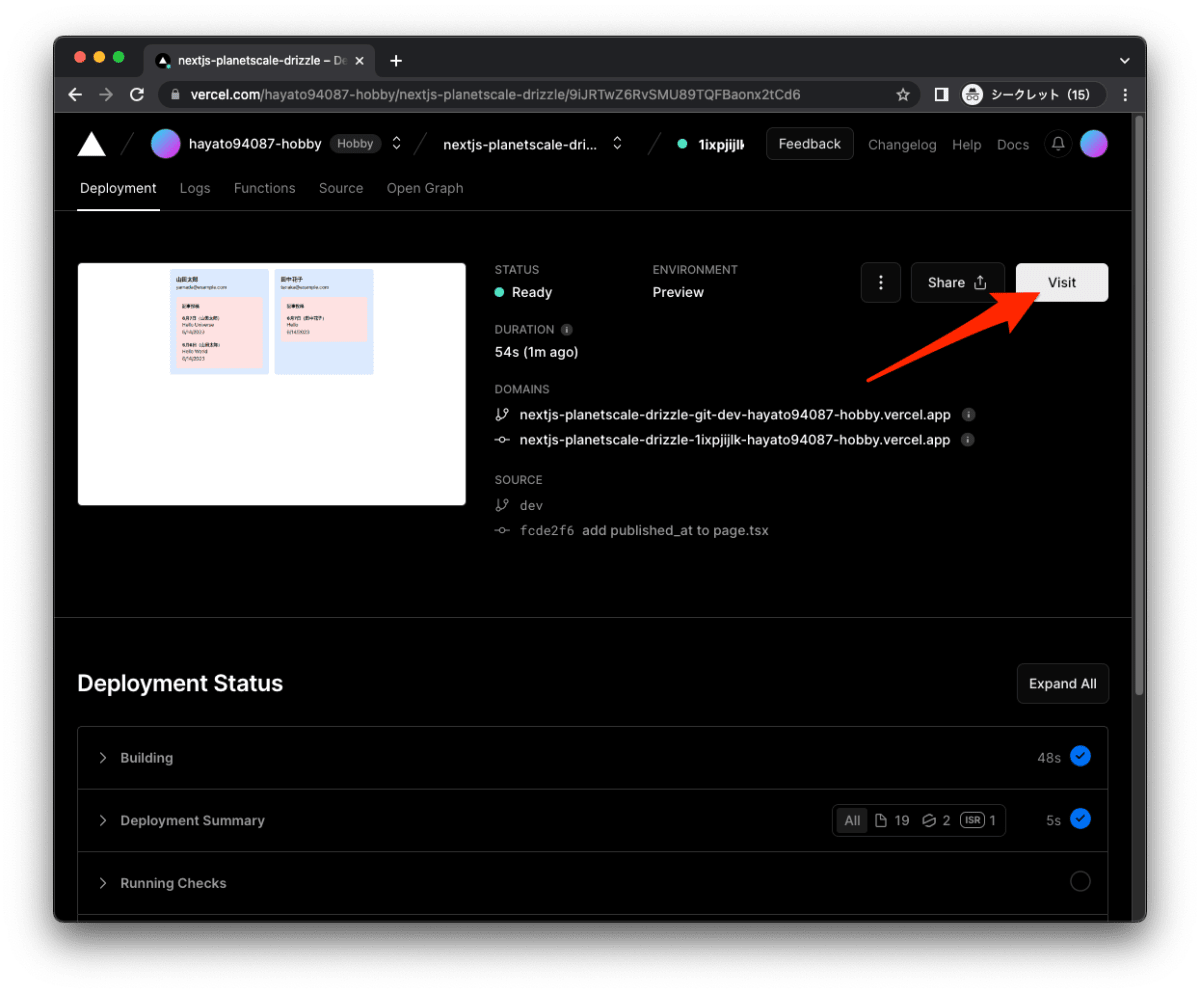Image resolution: width=1200 pixels, height=993 pixels.
Task: Open the Feedback button
Action: click(x=810, y=144)
